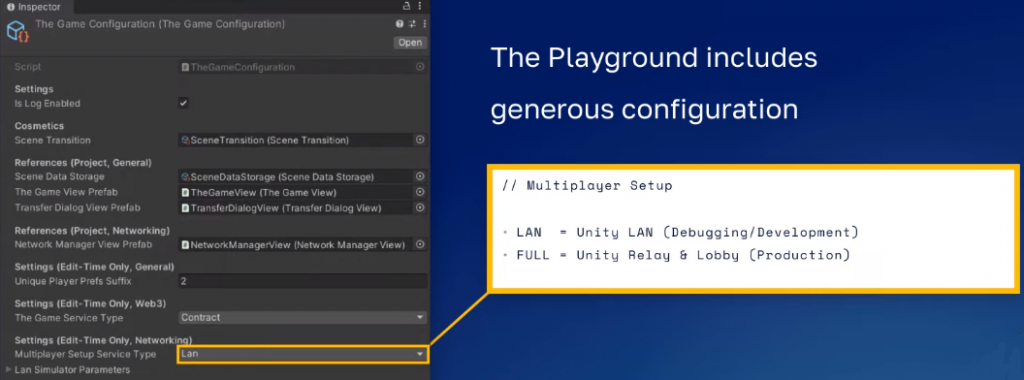Click the preset selector icon in header
The height and width of the screenshot is (380, 1024).
pyautogui.click(x=413, y=24)
